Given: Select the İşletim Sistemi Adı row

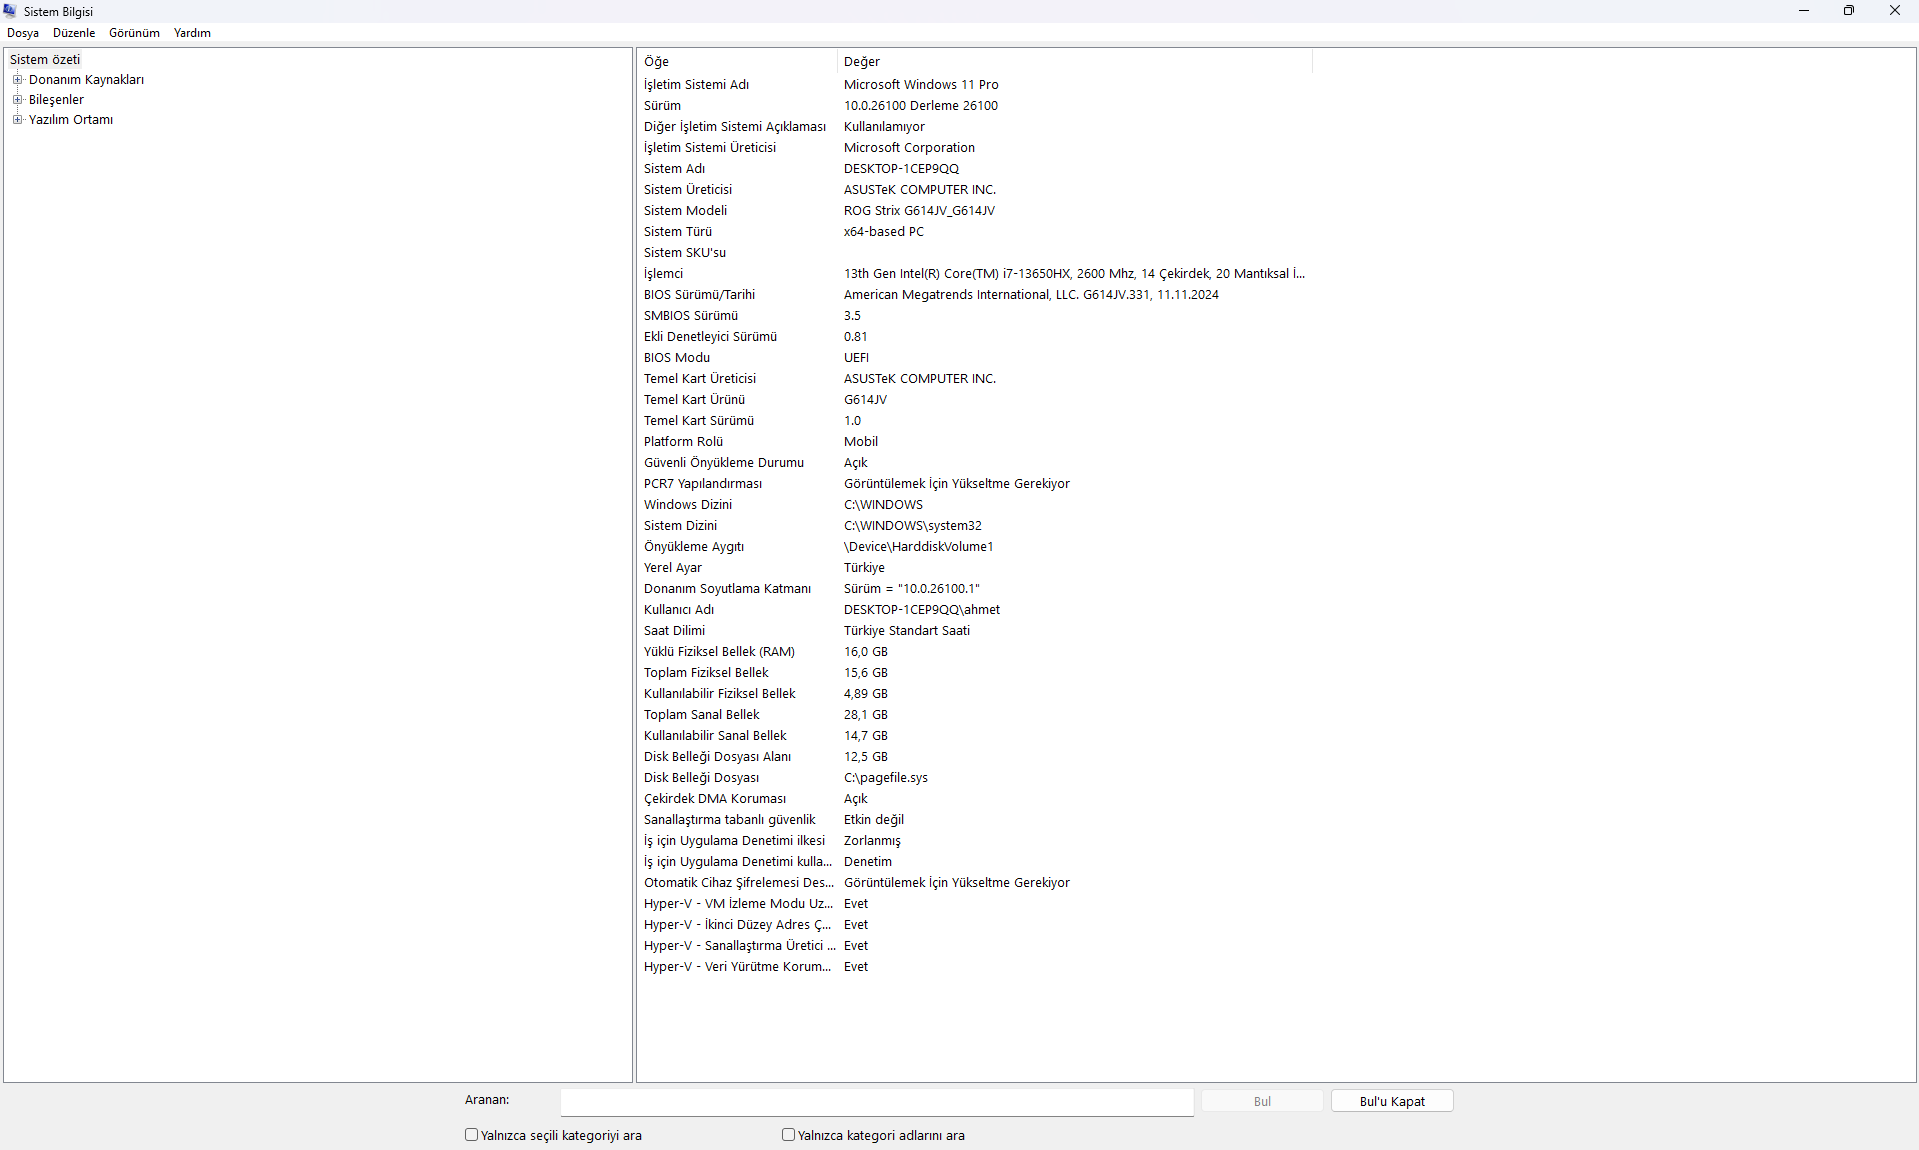Looking at the screenshot, I should tap(975, 84).
